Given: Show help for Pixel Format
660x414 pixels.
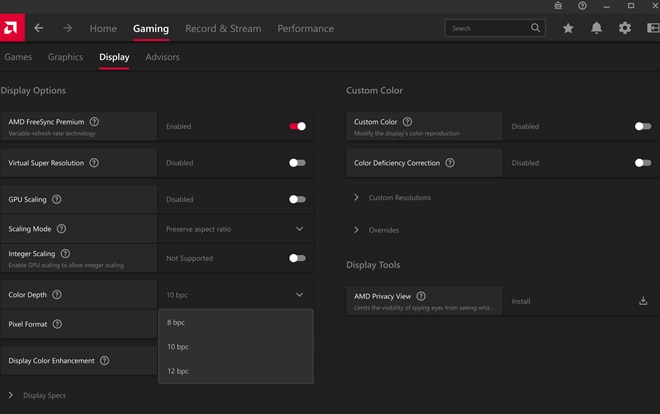Looking at the screenshot, I should [x=57, y=324].
